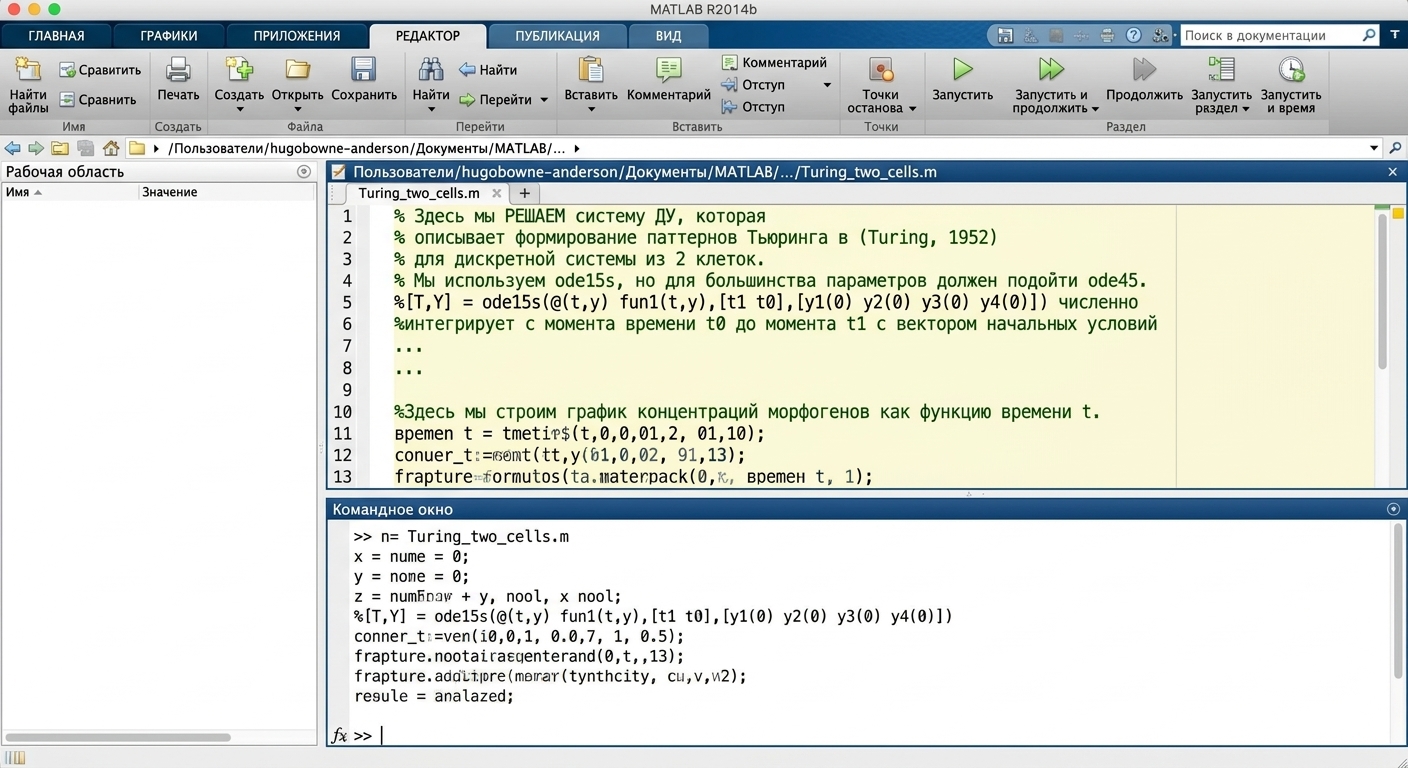Open the dropdown arrow beside Перейти
The height and width of the screenshot is (768, 1408).
coord(544,100)
